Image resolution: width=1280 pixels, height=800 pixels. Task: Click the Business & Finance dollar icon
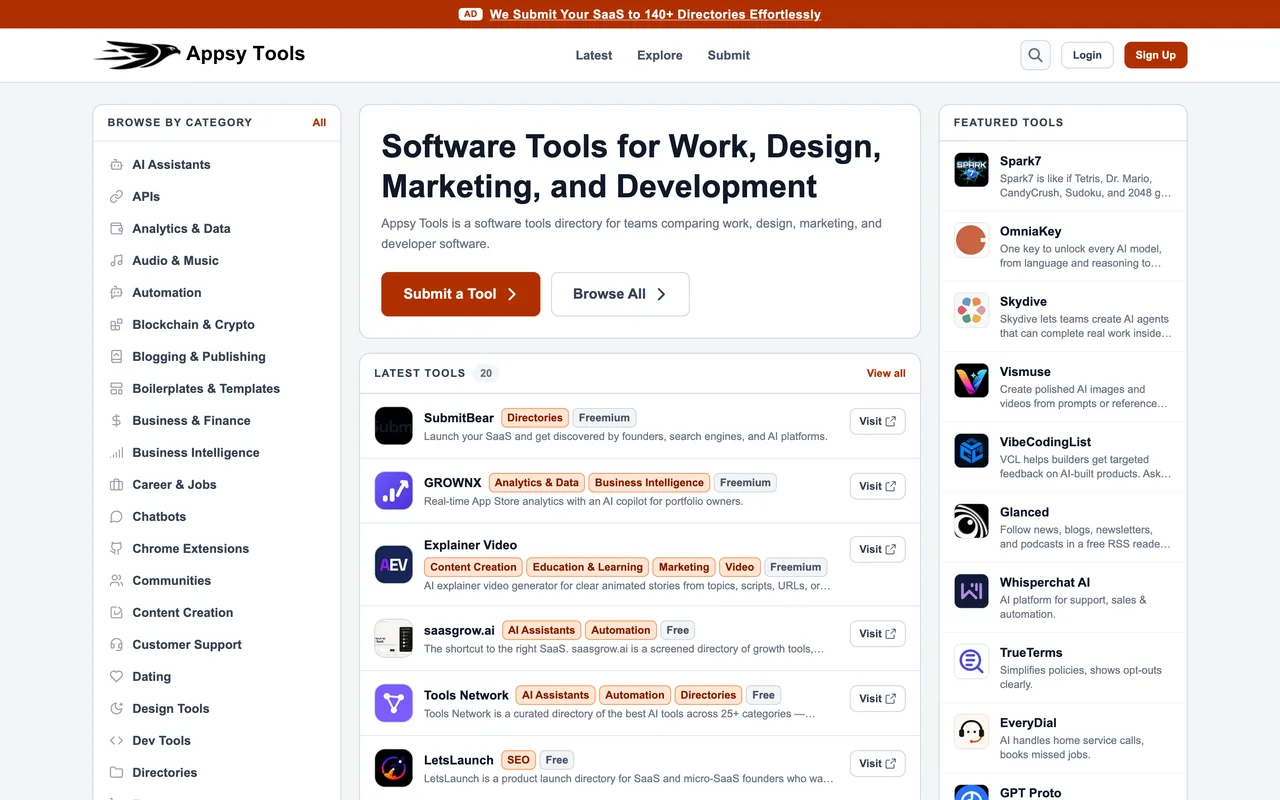(116, 421)
